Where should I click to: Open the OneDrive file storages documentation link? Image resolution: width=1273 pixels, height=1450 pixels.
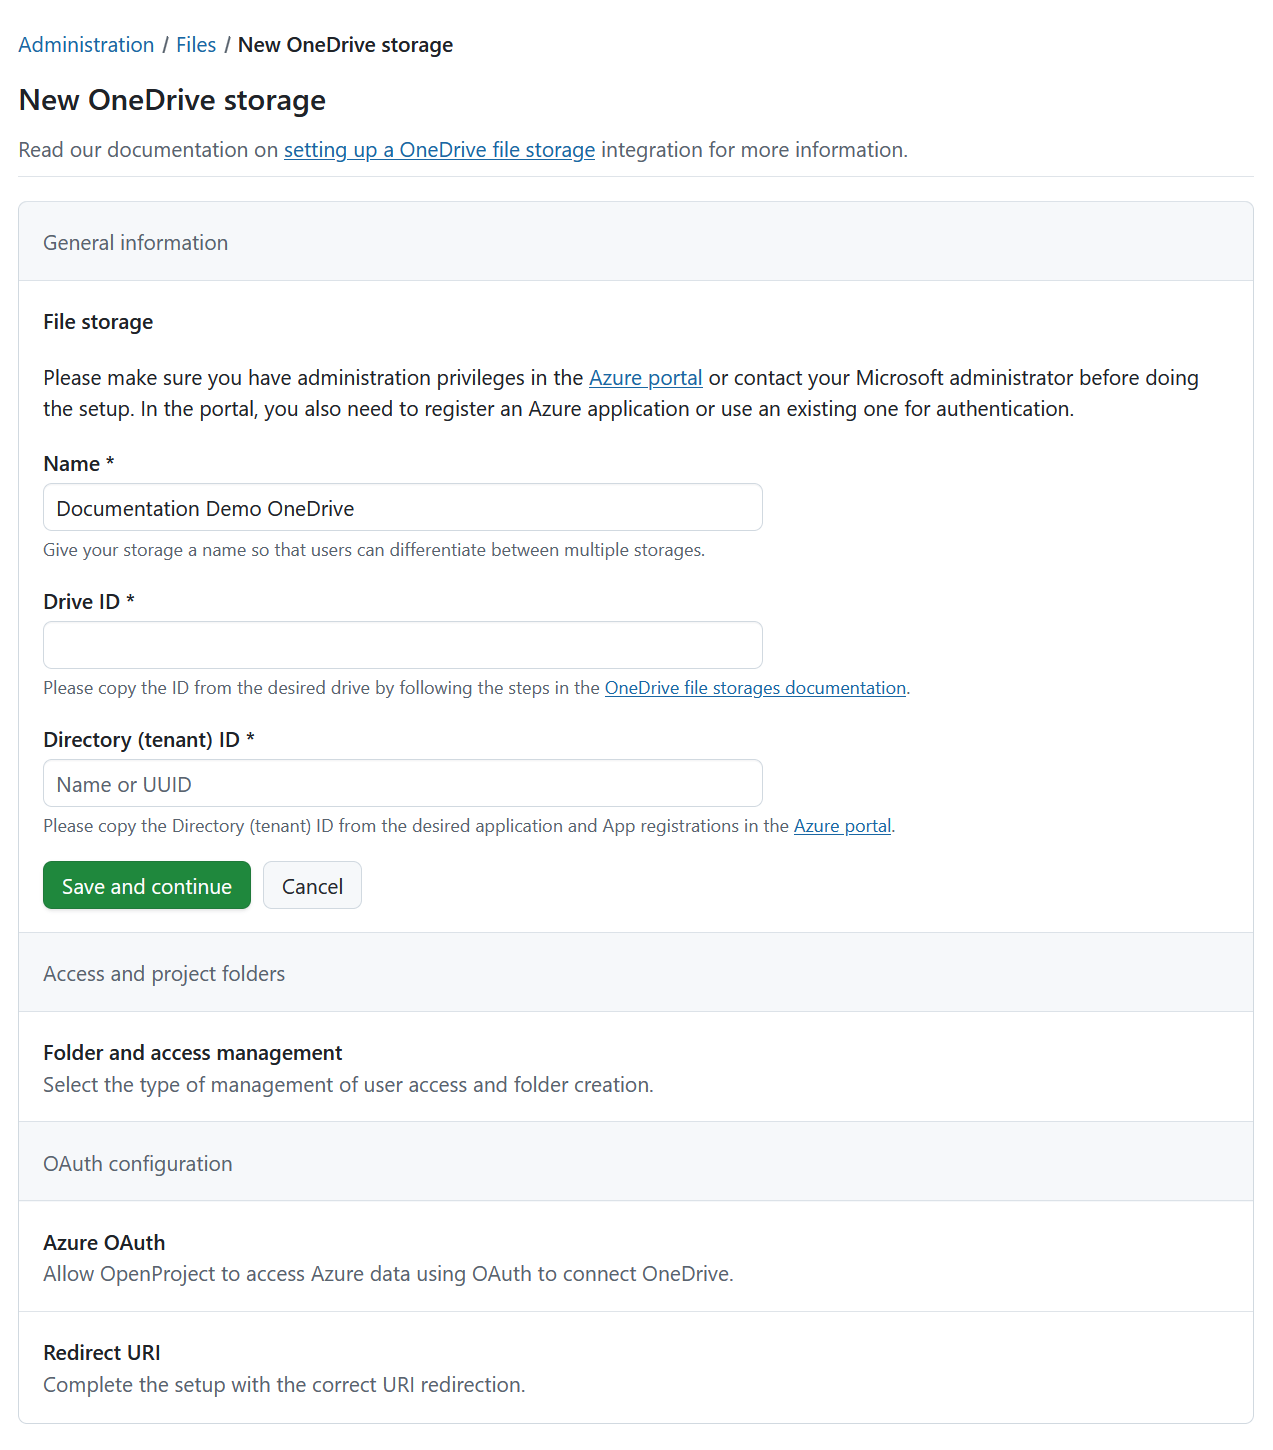pos(755,688)
